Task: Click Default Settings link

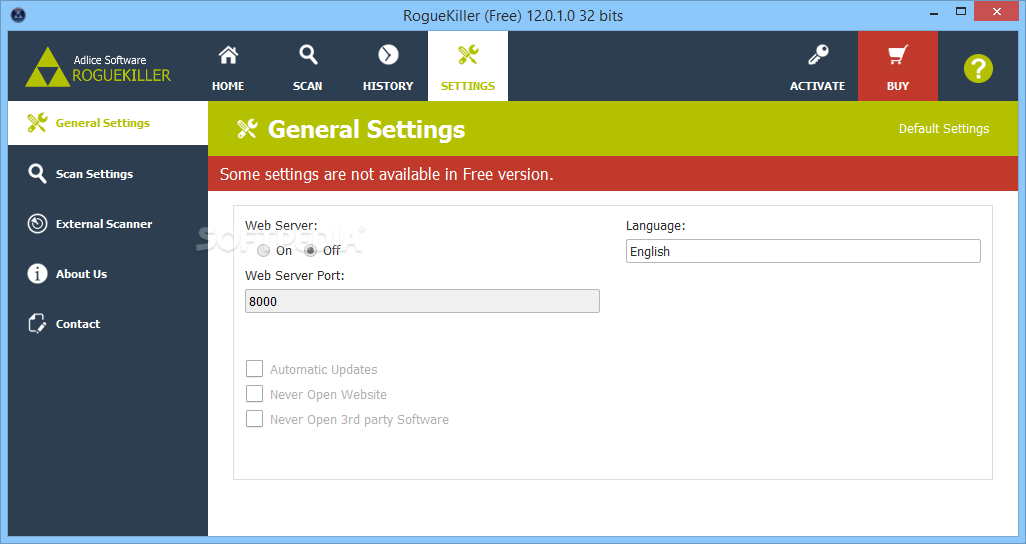Action: pos(944,128)
